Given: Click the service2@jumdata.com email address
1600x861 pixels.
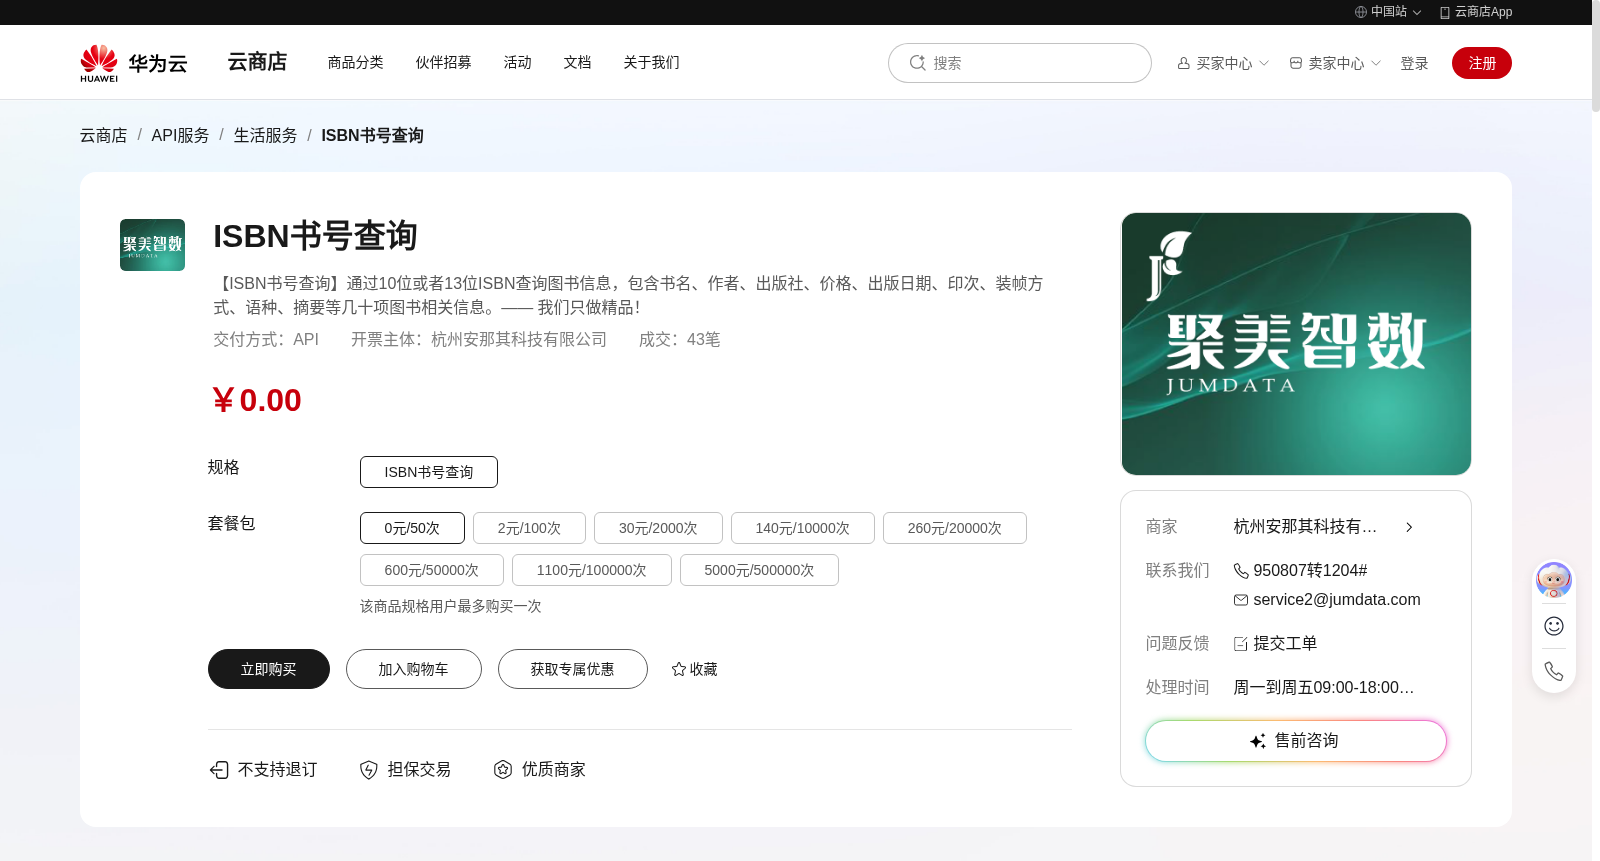Looking at the screenshot, I should [x=1337, y=600].
